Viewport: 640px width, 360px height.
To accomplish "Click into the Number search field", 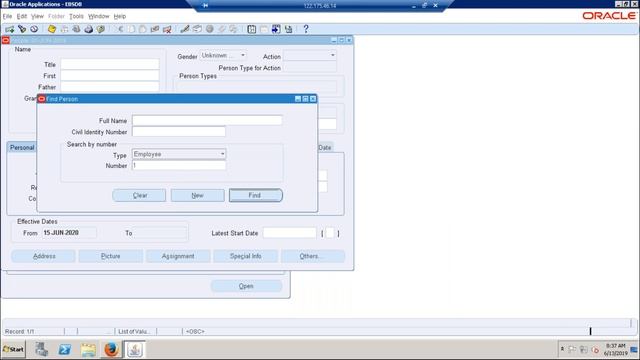I will pos(179,165).
